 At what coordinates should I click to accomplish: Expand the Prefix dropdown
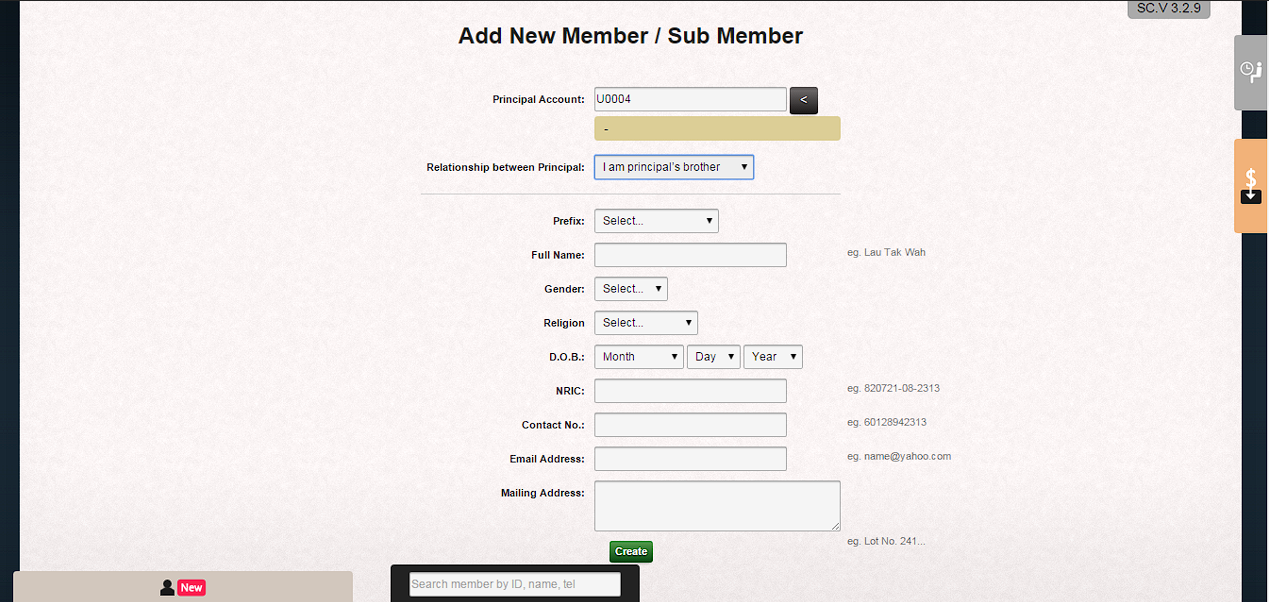[656, 221]
